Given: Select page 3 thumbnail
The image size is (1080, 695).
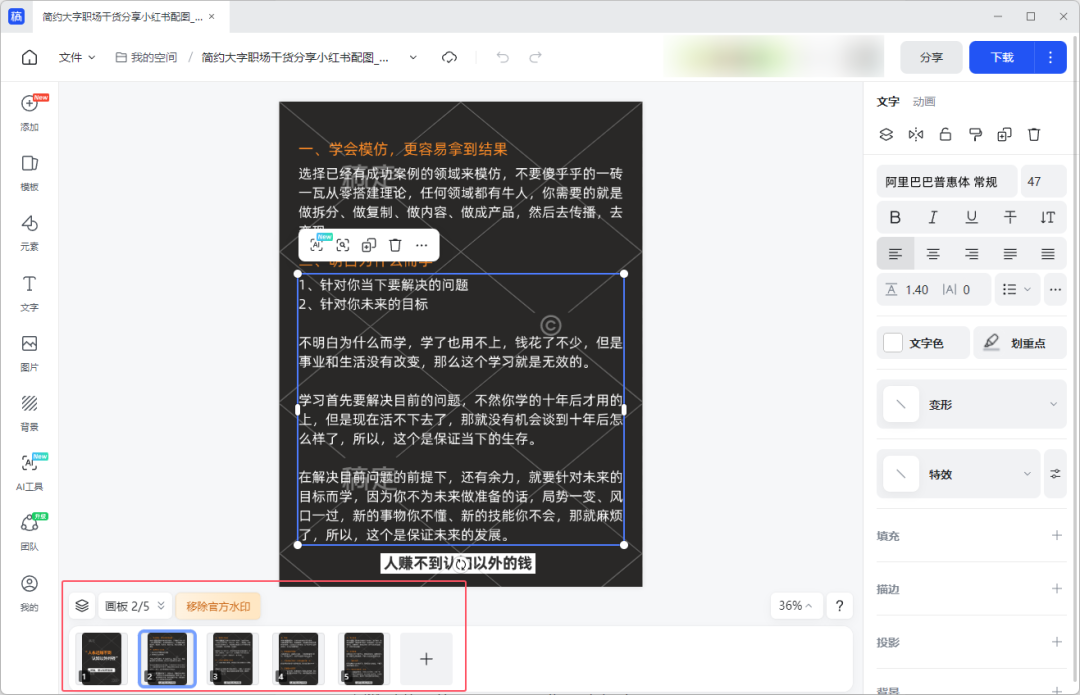Looking at the screenshot, I should point(233,658).
